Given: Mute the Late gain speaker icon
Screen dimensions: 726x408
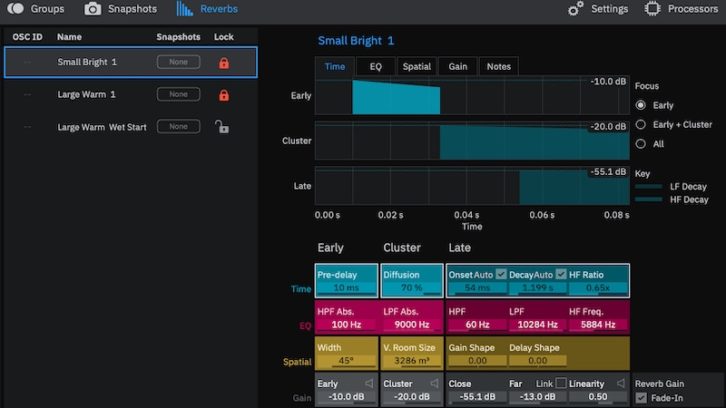Looking at the screenshot, I should (x=620, y=383).
